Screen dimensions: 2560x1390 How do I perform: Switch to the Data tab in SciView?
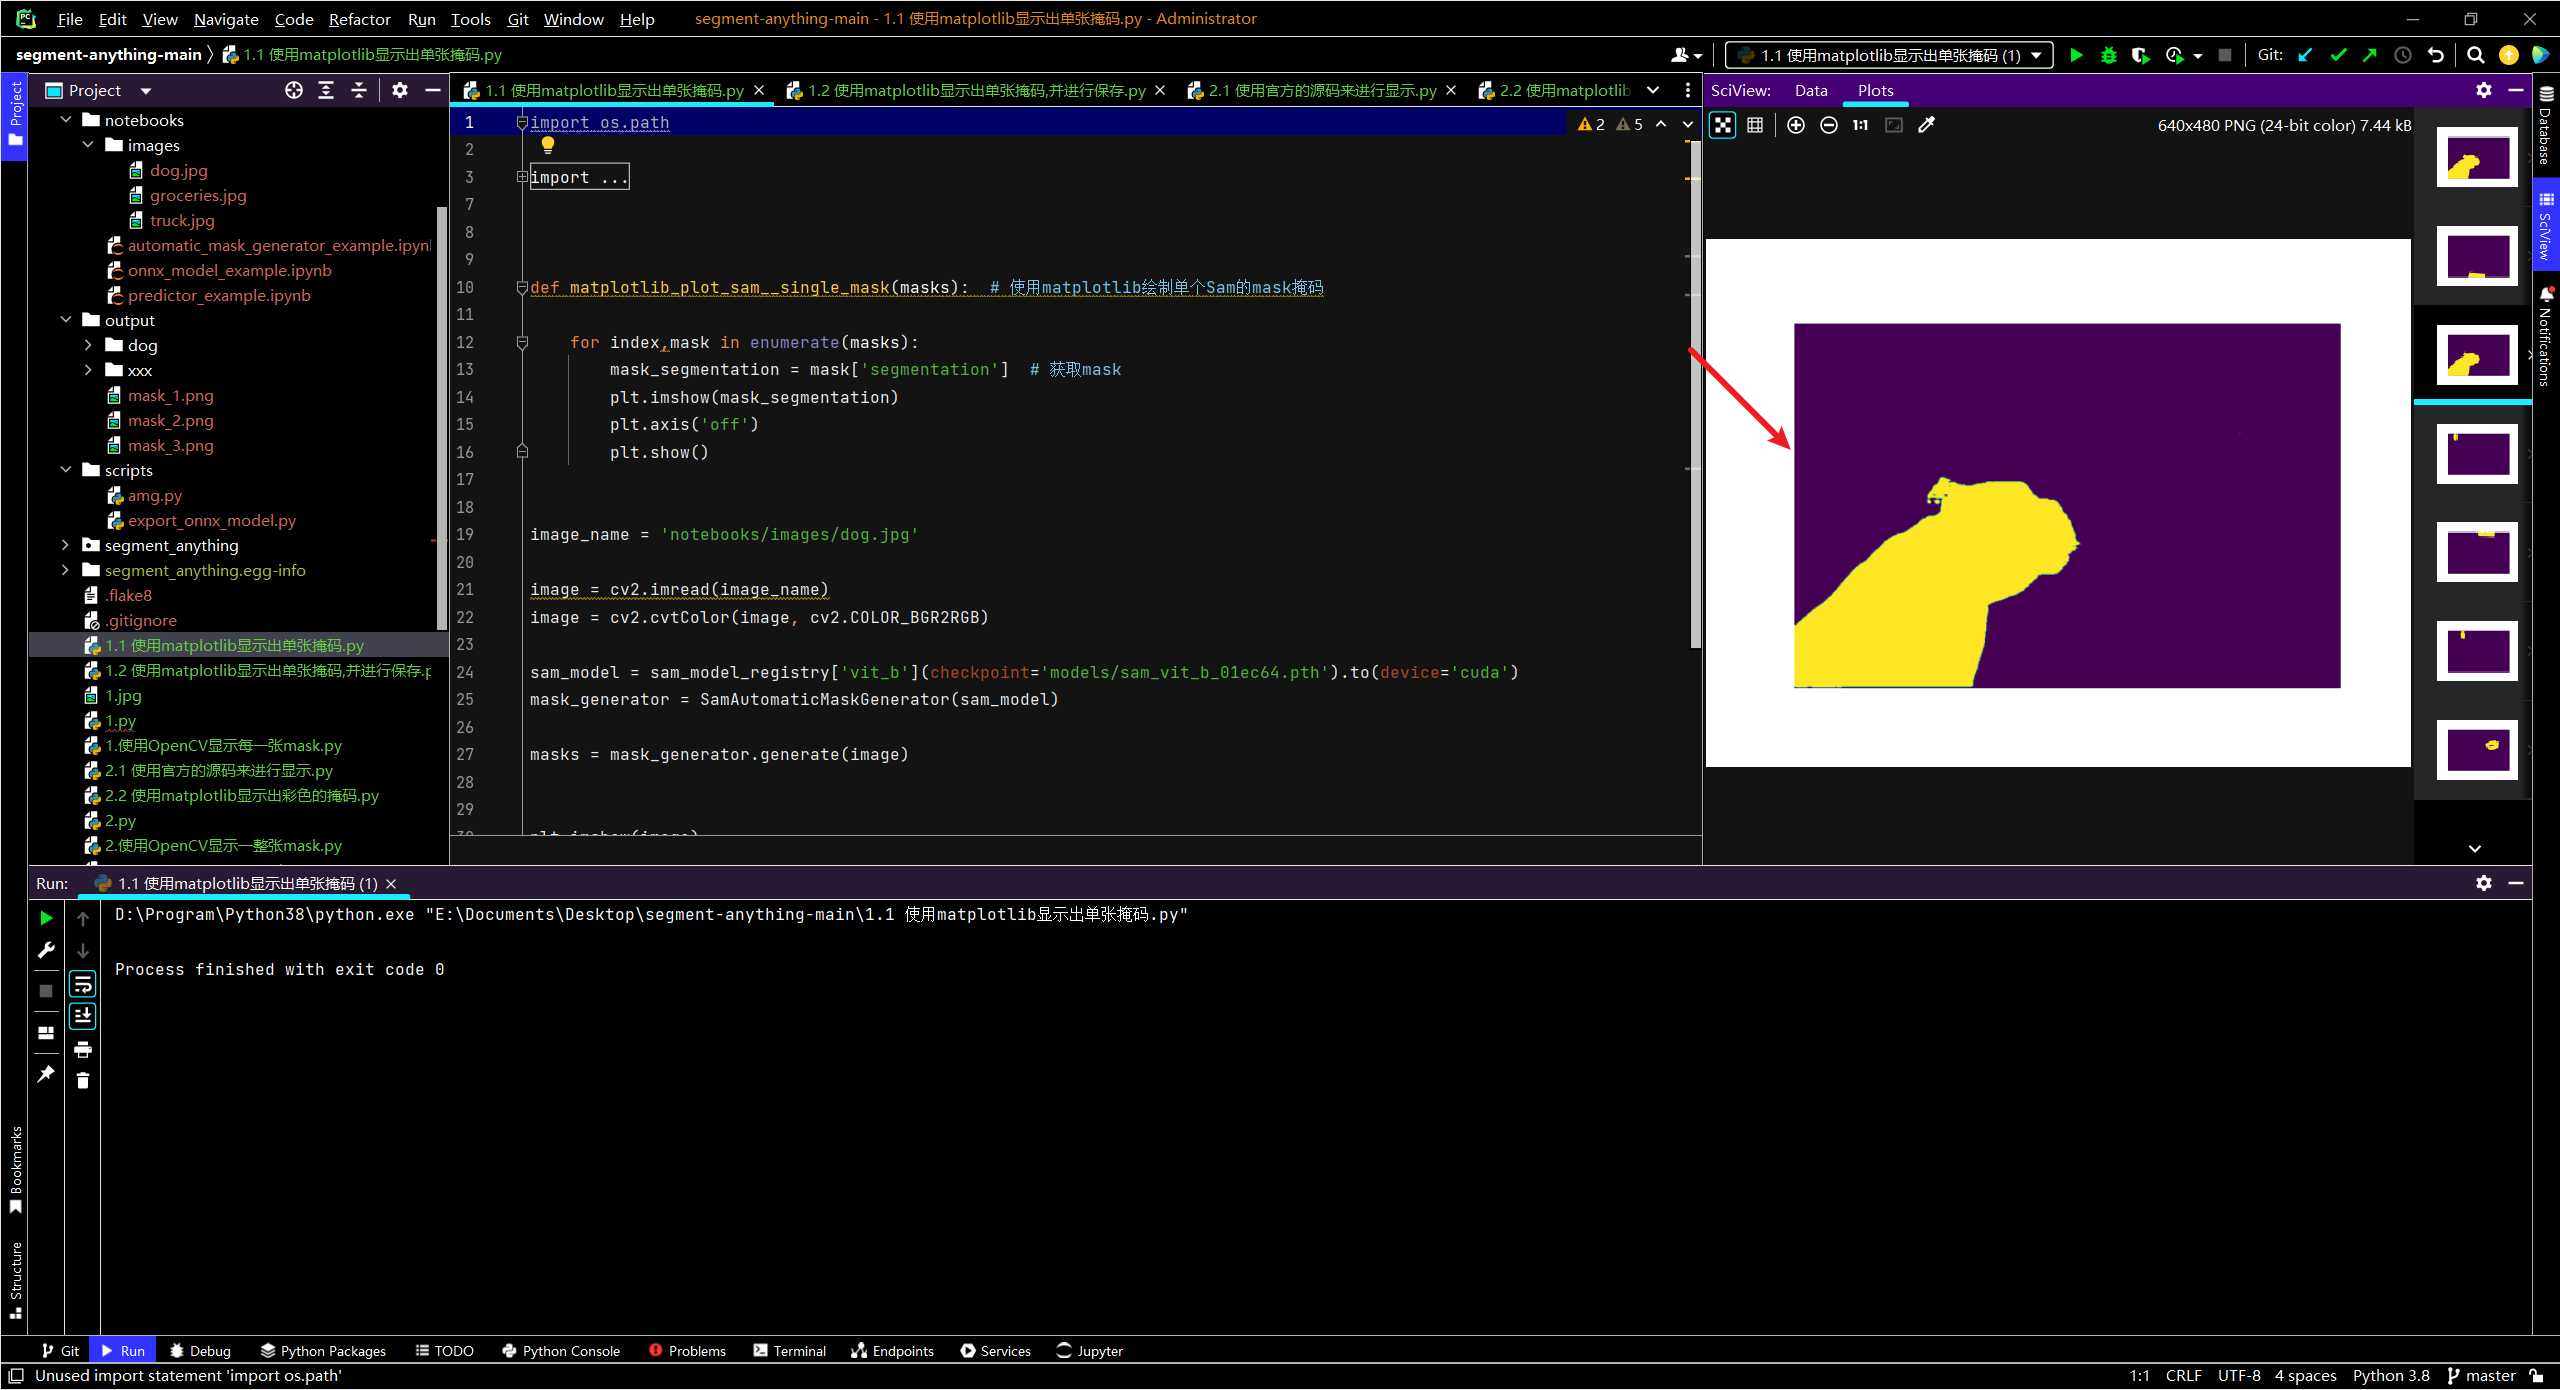[1810, 90]
